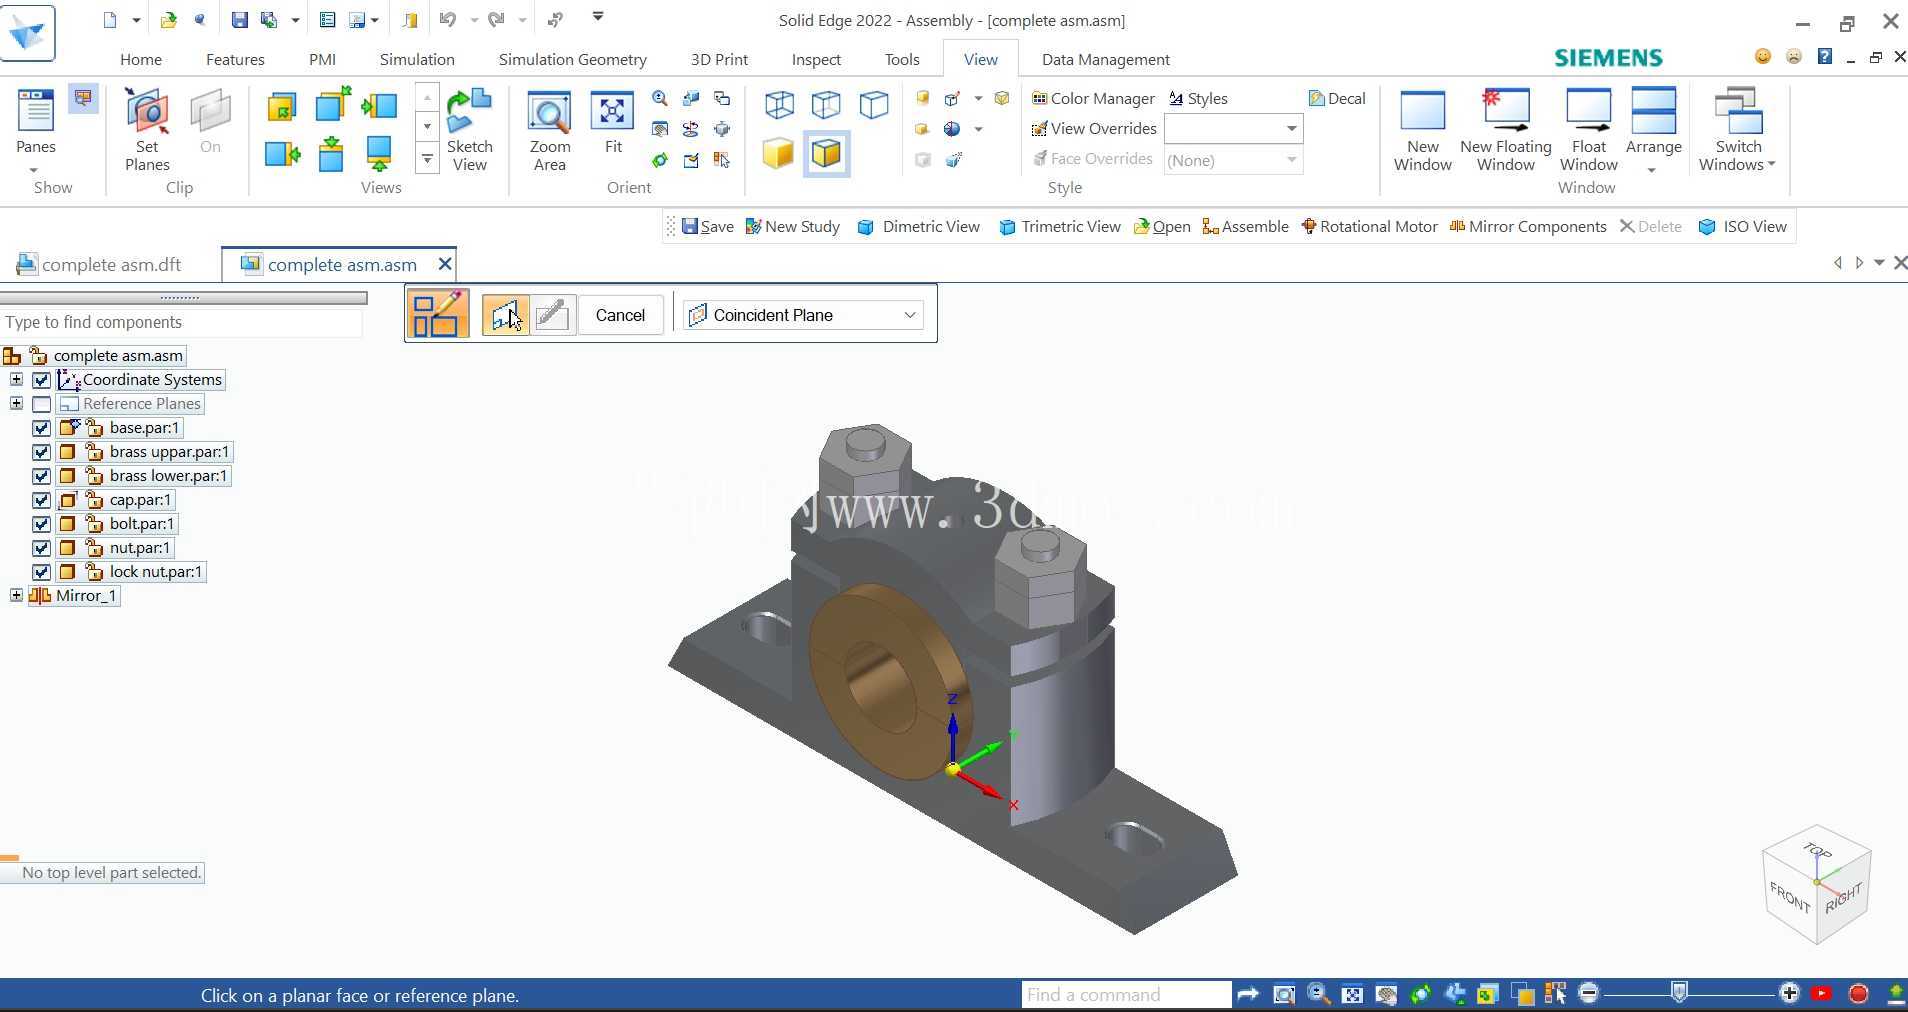Select the Shaded cube style icon
Viewport: 1908px width, 1012px height.
click(x=778, y=153)
